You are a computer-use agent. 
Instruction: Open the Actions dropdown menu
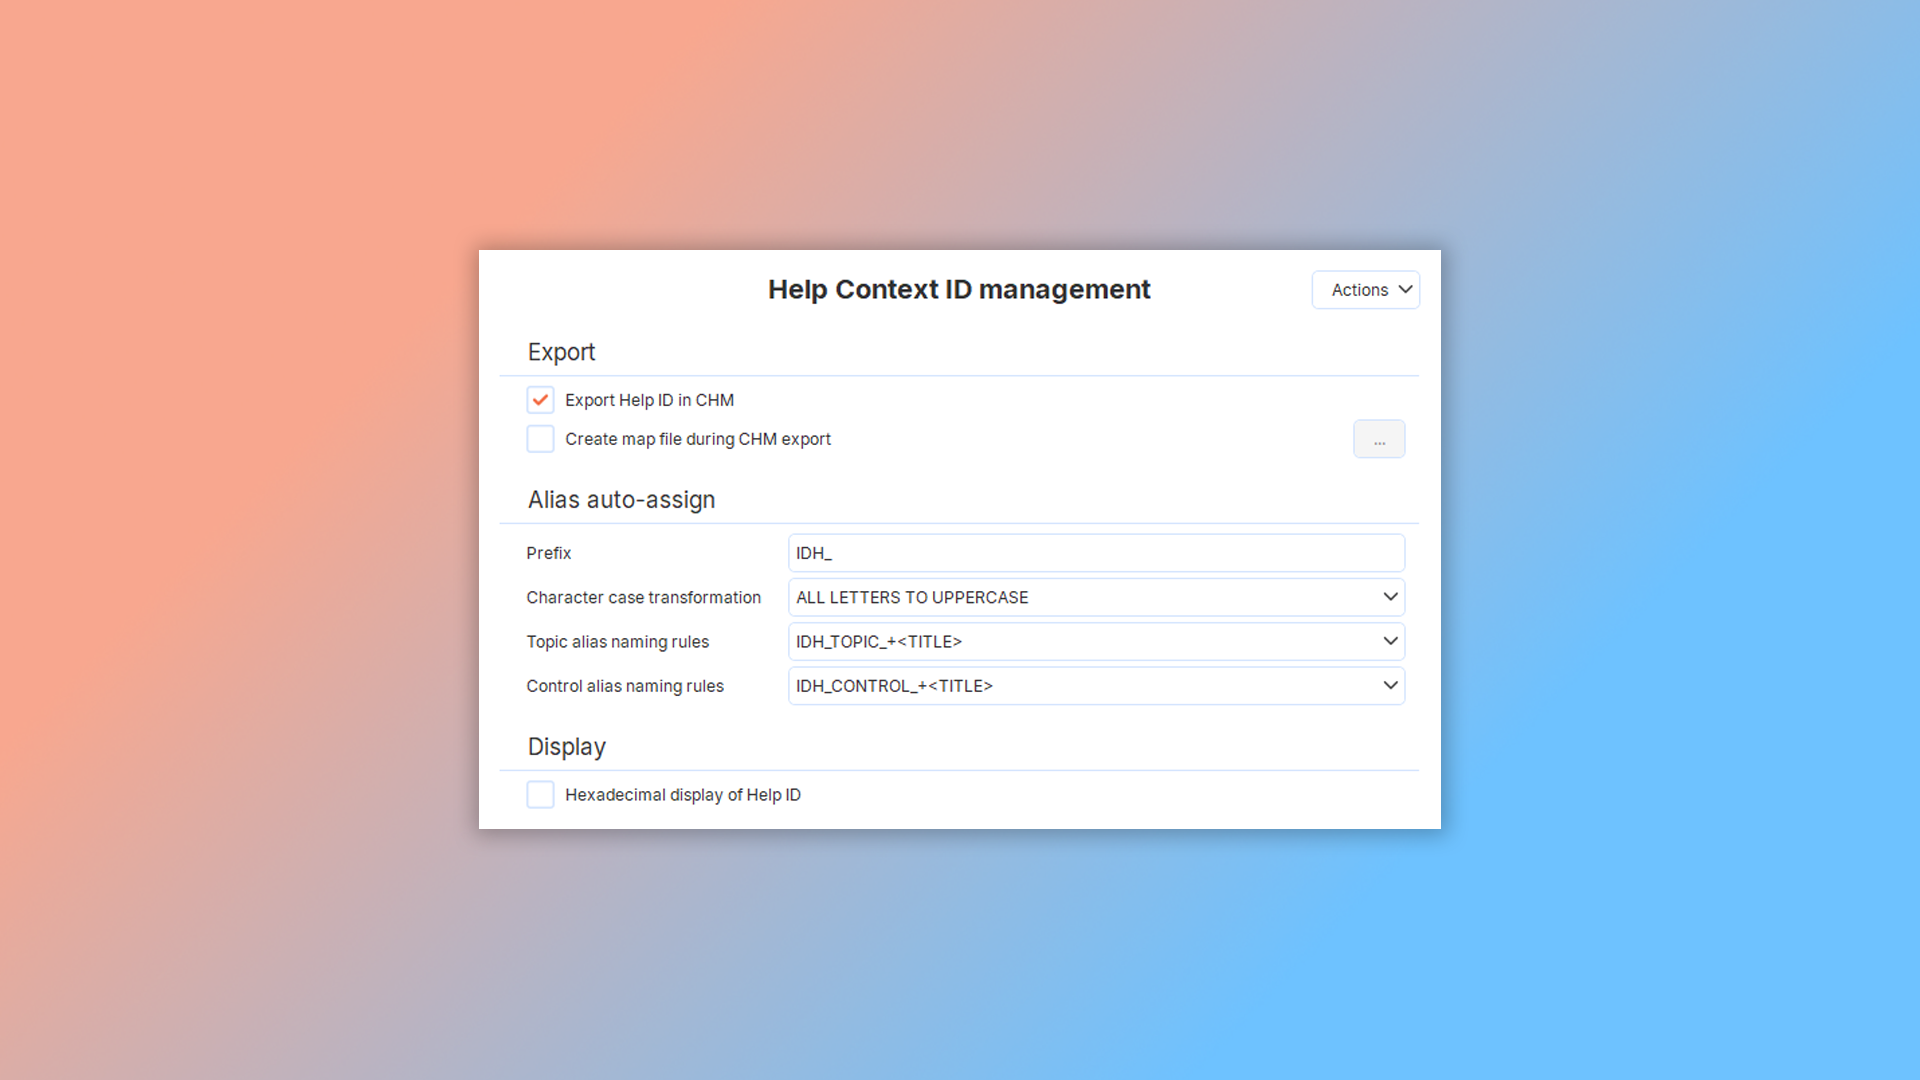point(1359,290)
